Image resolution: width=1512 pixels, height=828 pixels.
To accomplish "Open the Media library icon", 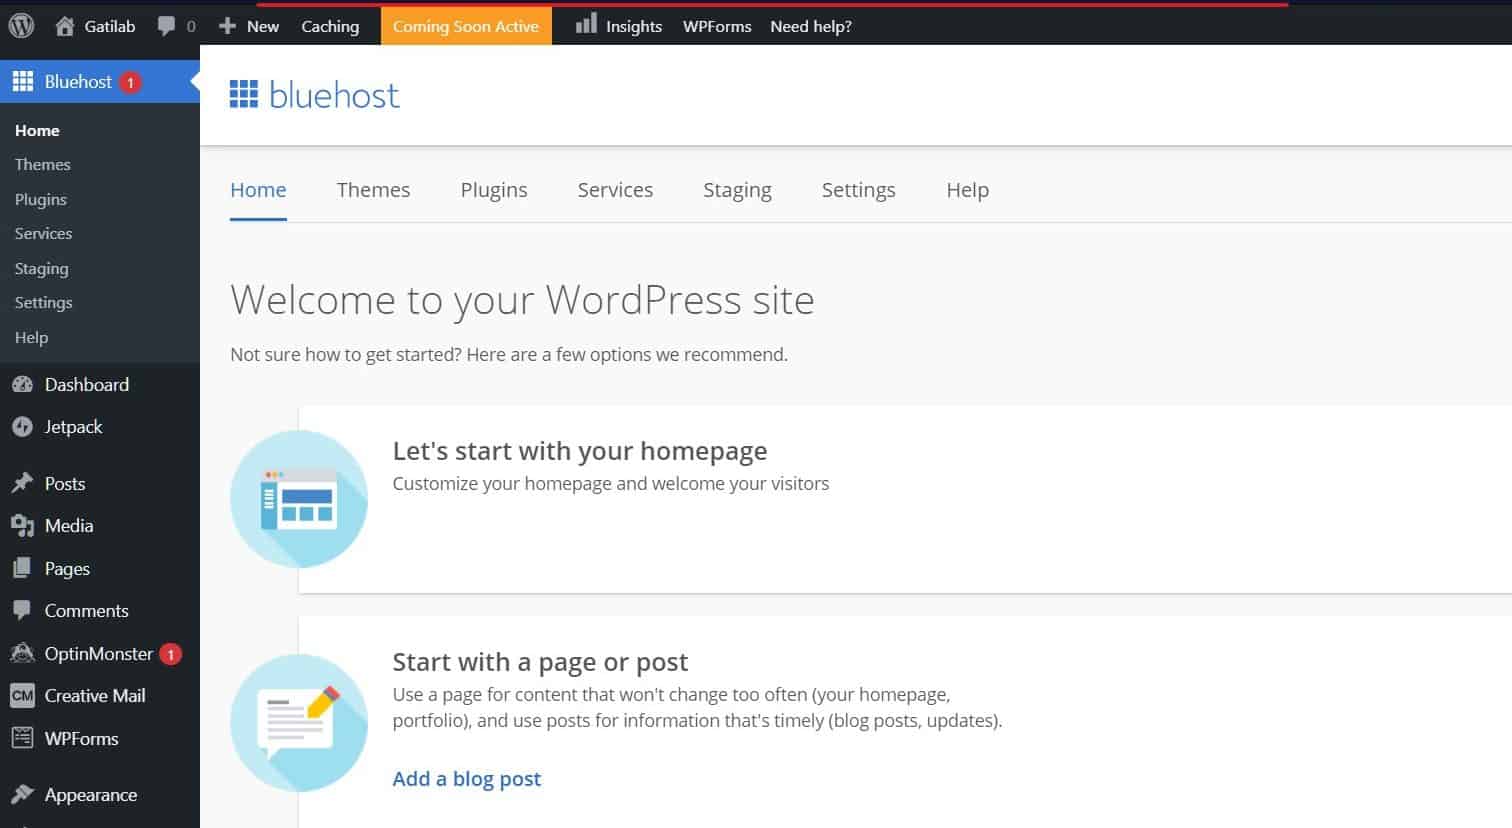I will [x=22, y=525].
